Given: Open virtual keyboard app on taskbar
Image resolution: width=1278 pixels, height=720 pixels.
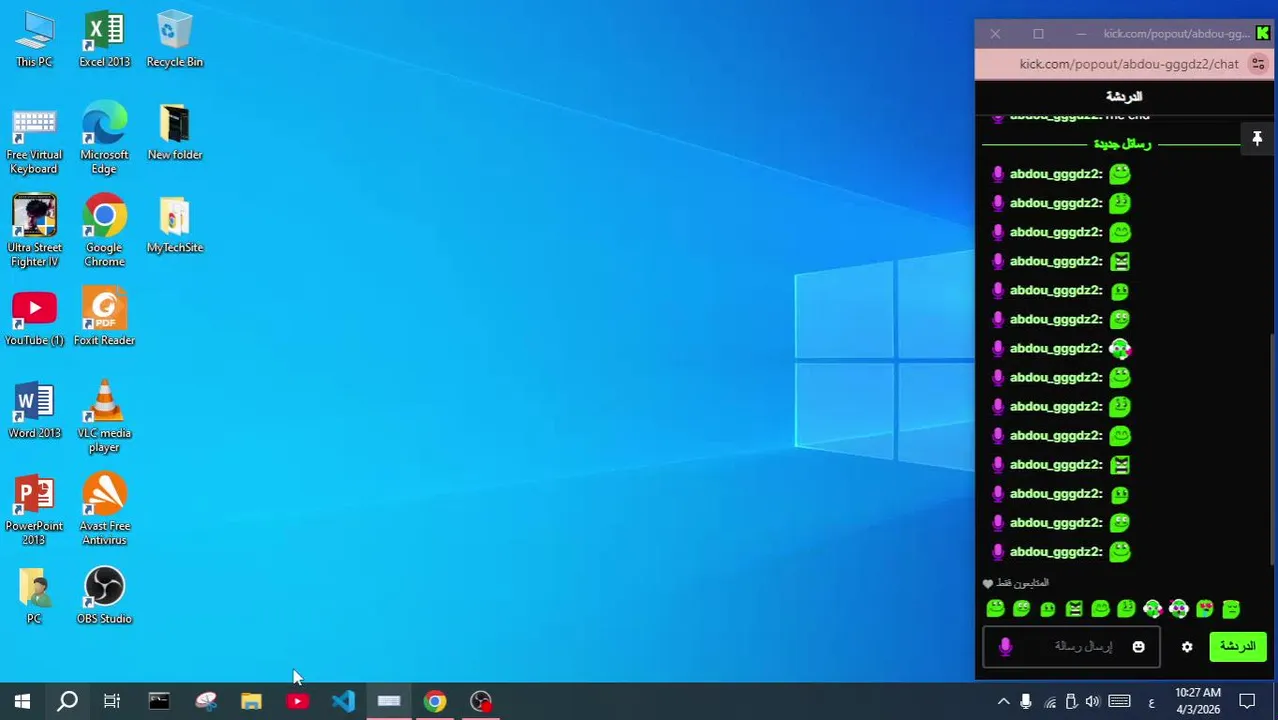Looking at the screenshot, I should point(389,701).
